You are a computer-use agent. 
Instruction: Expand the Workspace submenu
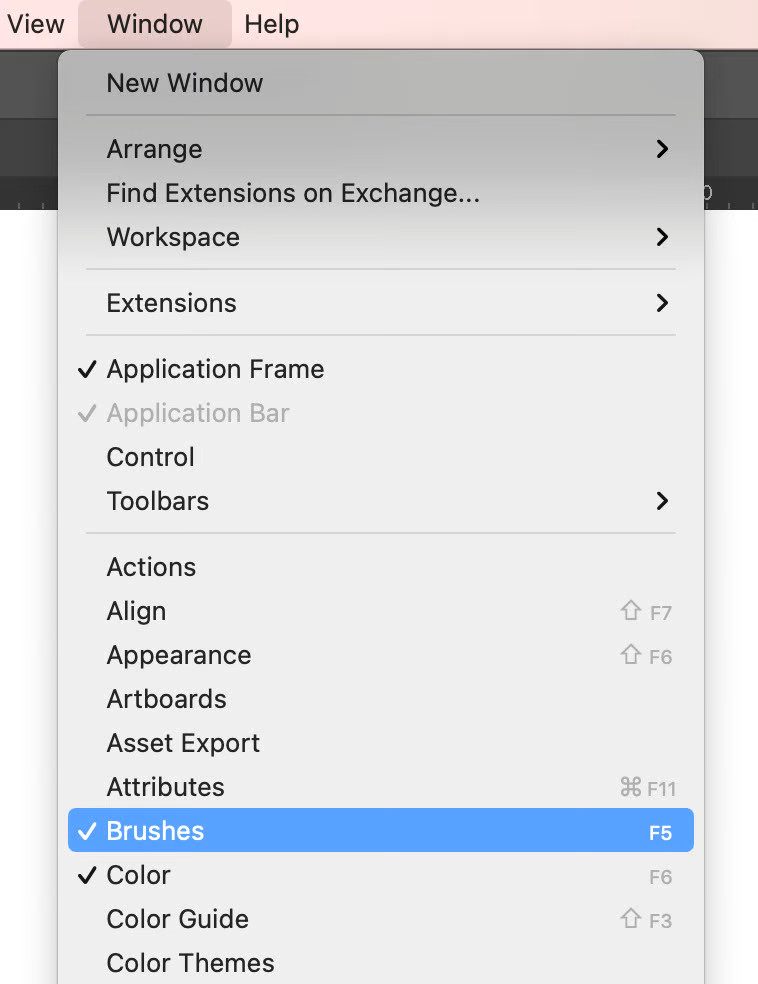[x=173, y=237]
